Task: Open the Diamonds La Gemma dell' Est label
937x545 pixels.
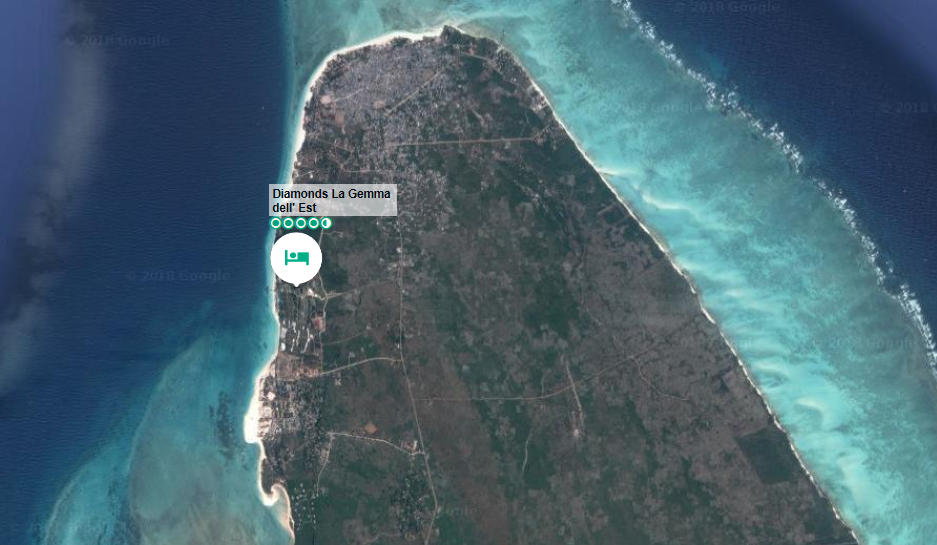Action: (x=333, y=199)
